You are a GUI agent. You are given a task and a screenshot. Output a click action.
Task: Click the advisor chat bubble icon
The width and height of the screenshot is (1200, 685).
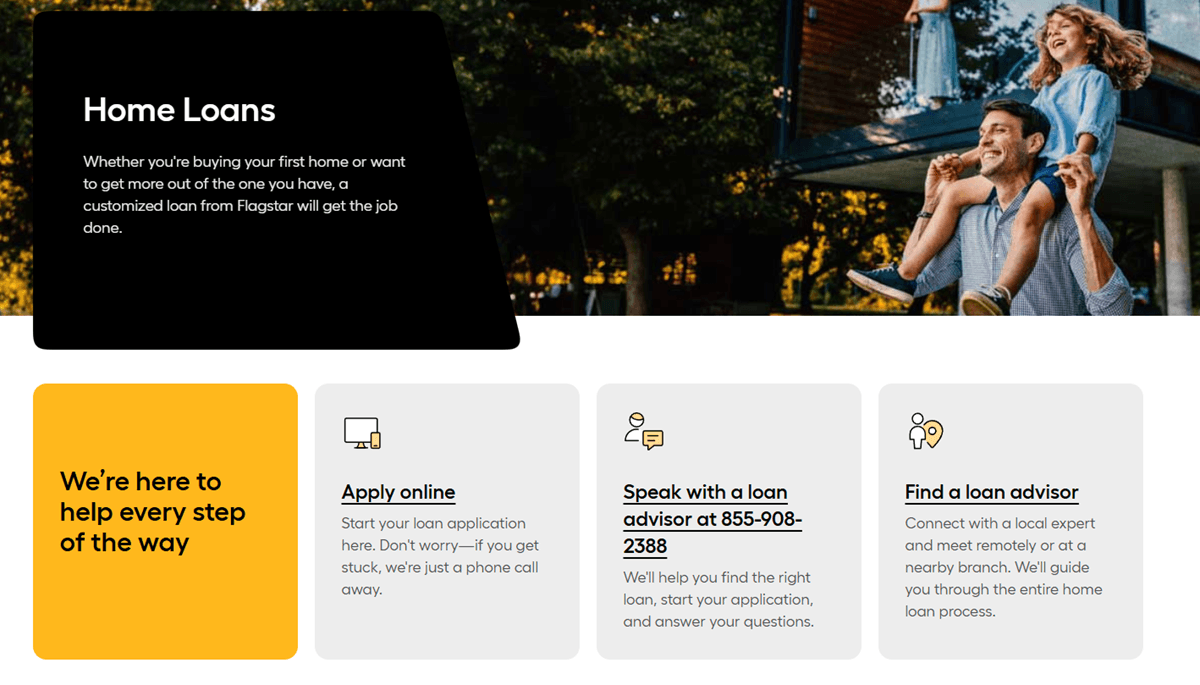point(644,431)
